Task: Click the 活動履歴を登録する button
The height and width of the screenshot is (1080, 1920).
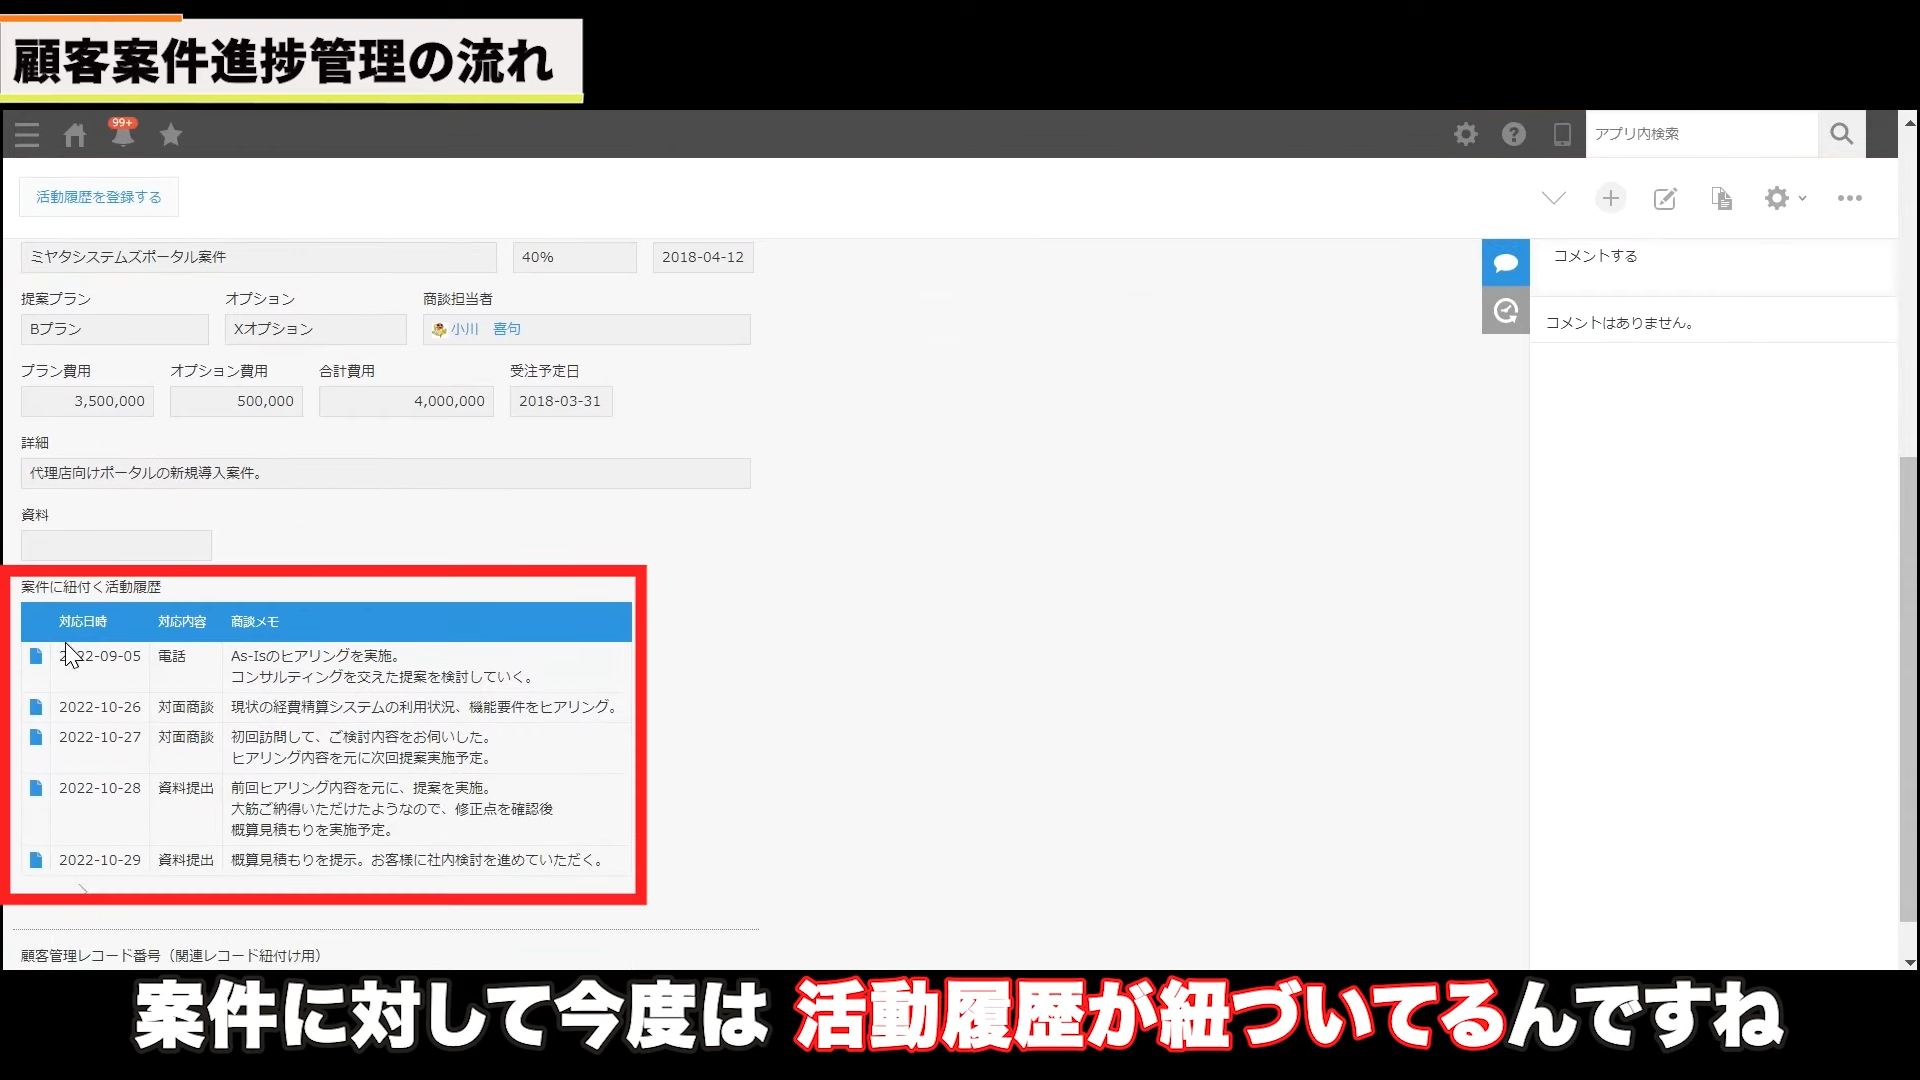Action: (x=99, y=197)
